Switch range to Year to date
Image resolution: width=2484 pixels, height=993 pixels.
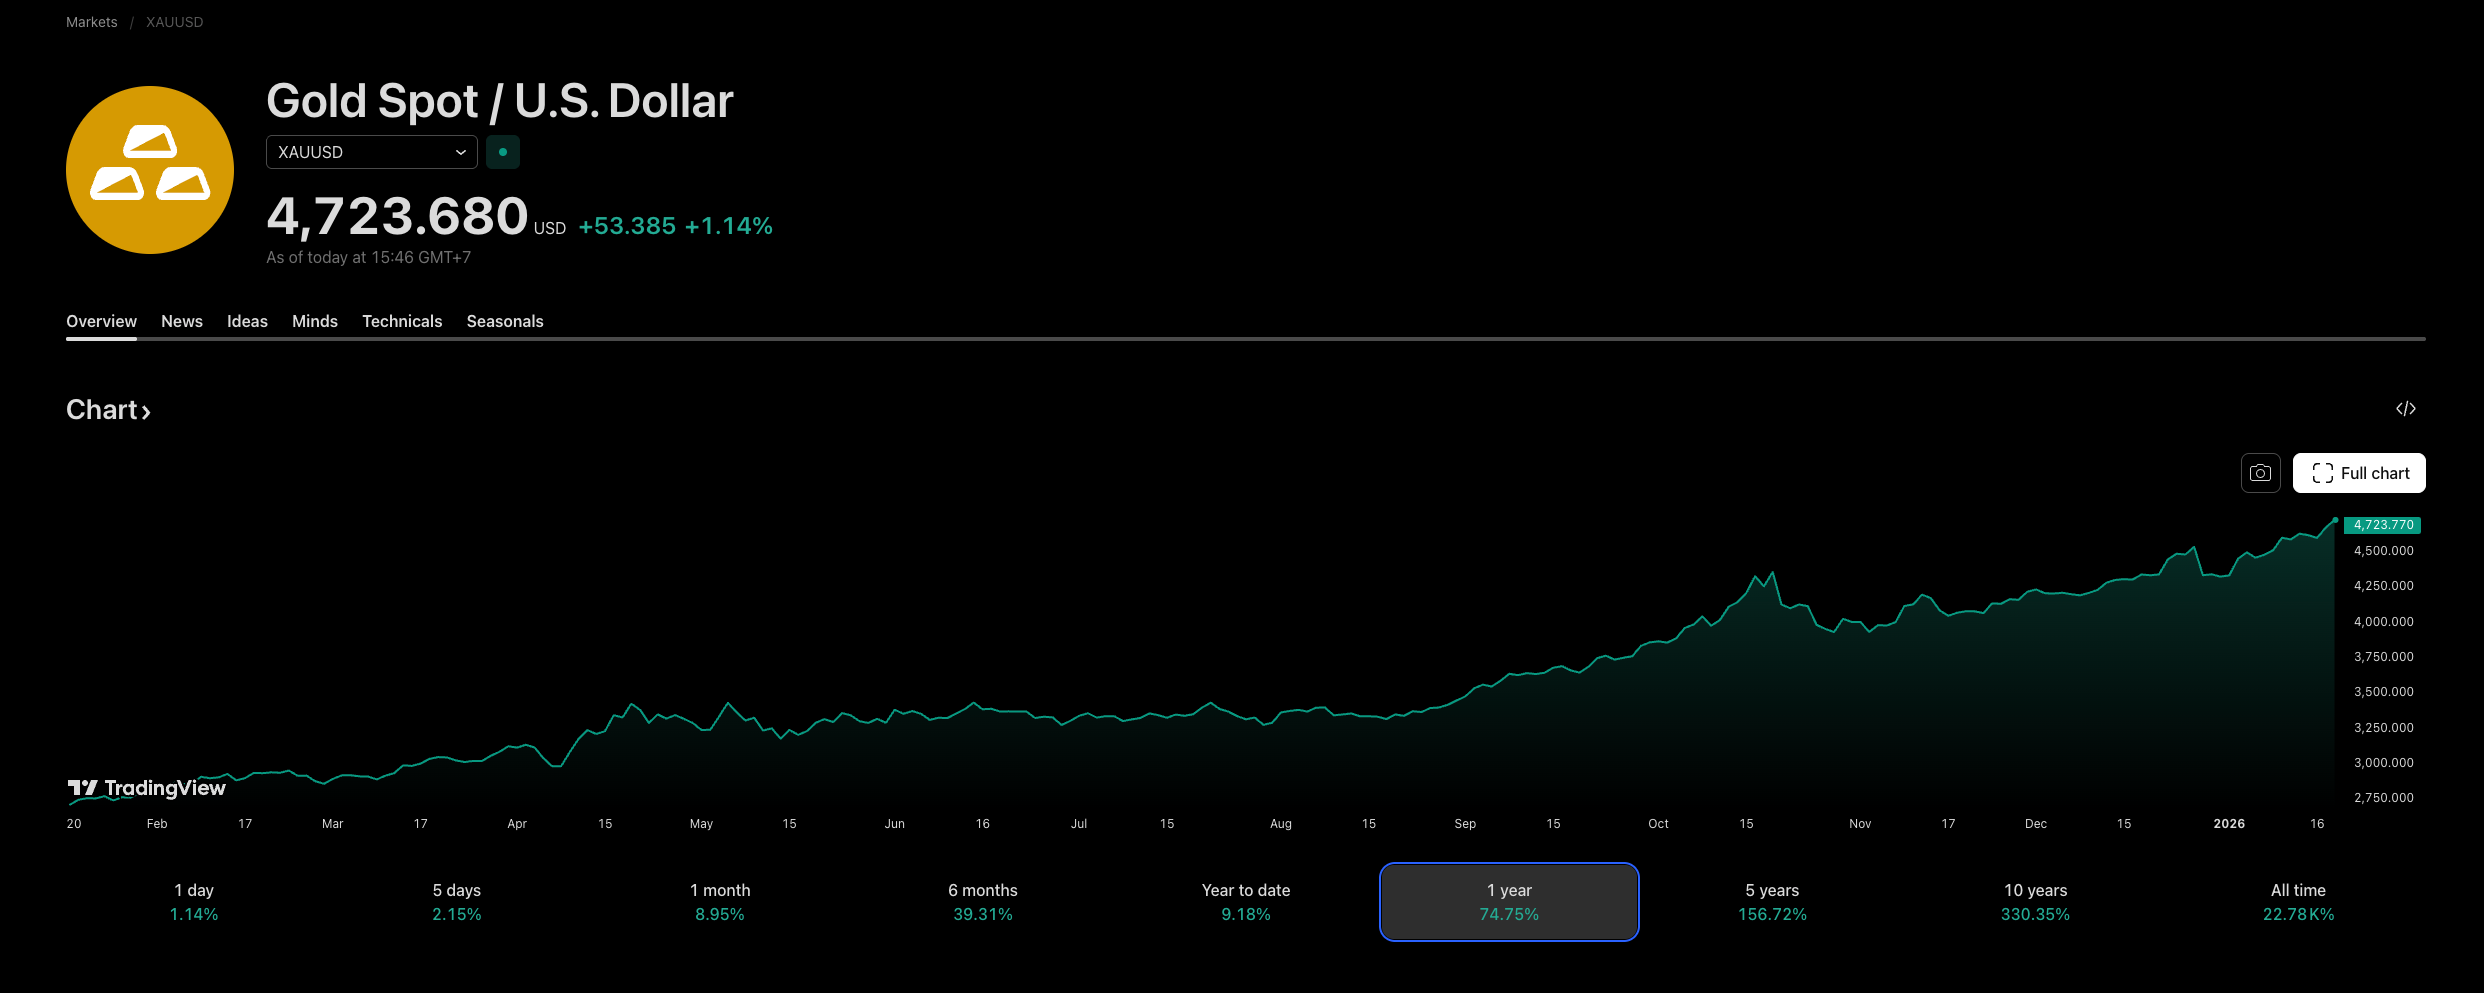coord(1245,901)
